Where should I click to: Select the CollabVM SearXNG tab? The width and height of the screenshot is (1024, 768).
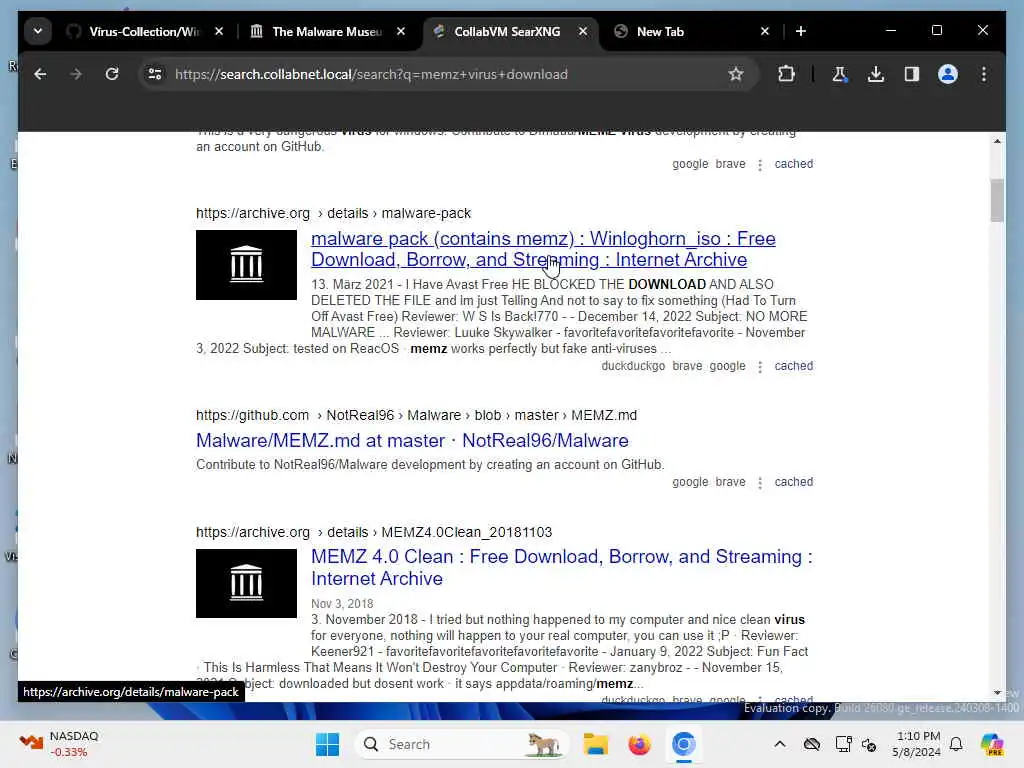tap(507, 31)
